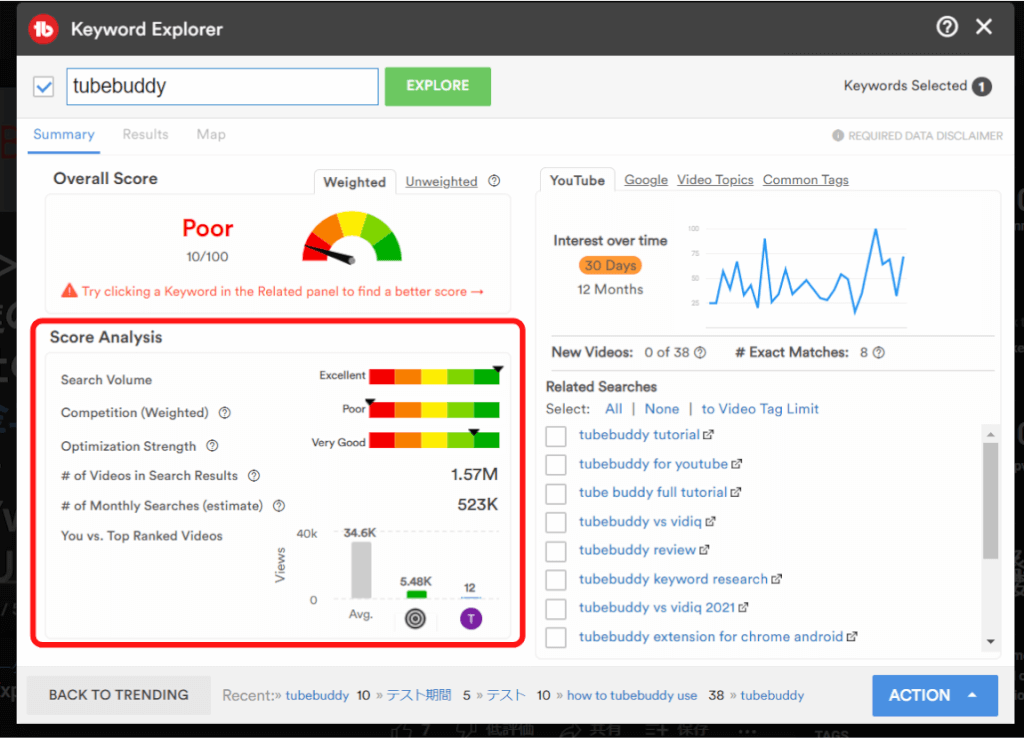This screenshot has height=738, width=1024.
Task: Check the tubebuddy vs vidiq 2021 checkbox
Action: click(556, 608)
